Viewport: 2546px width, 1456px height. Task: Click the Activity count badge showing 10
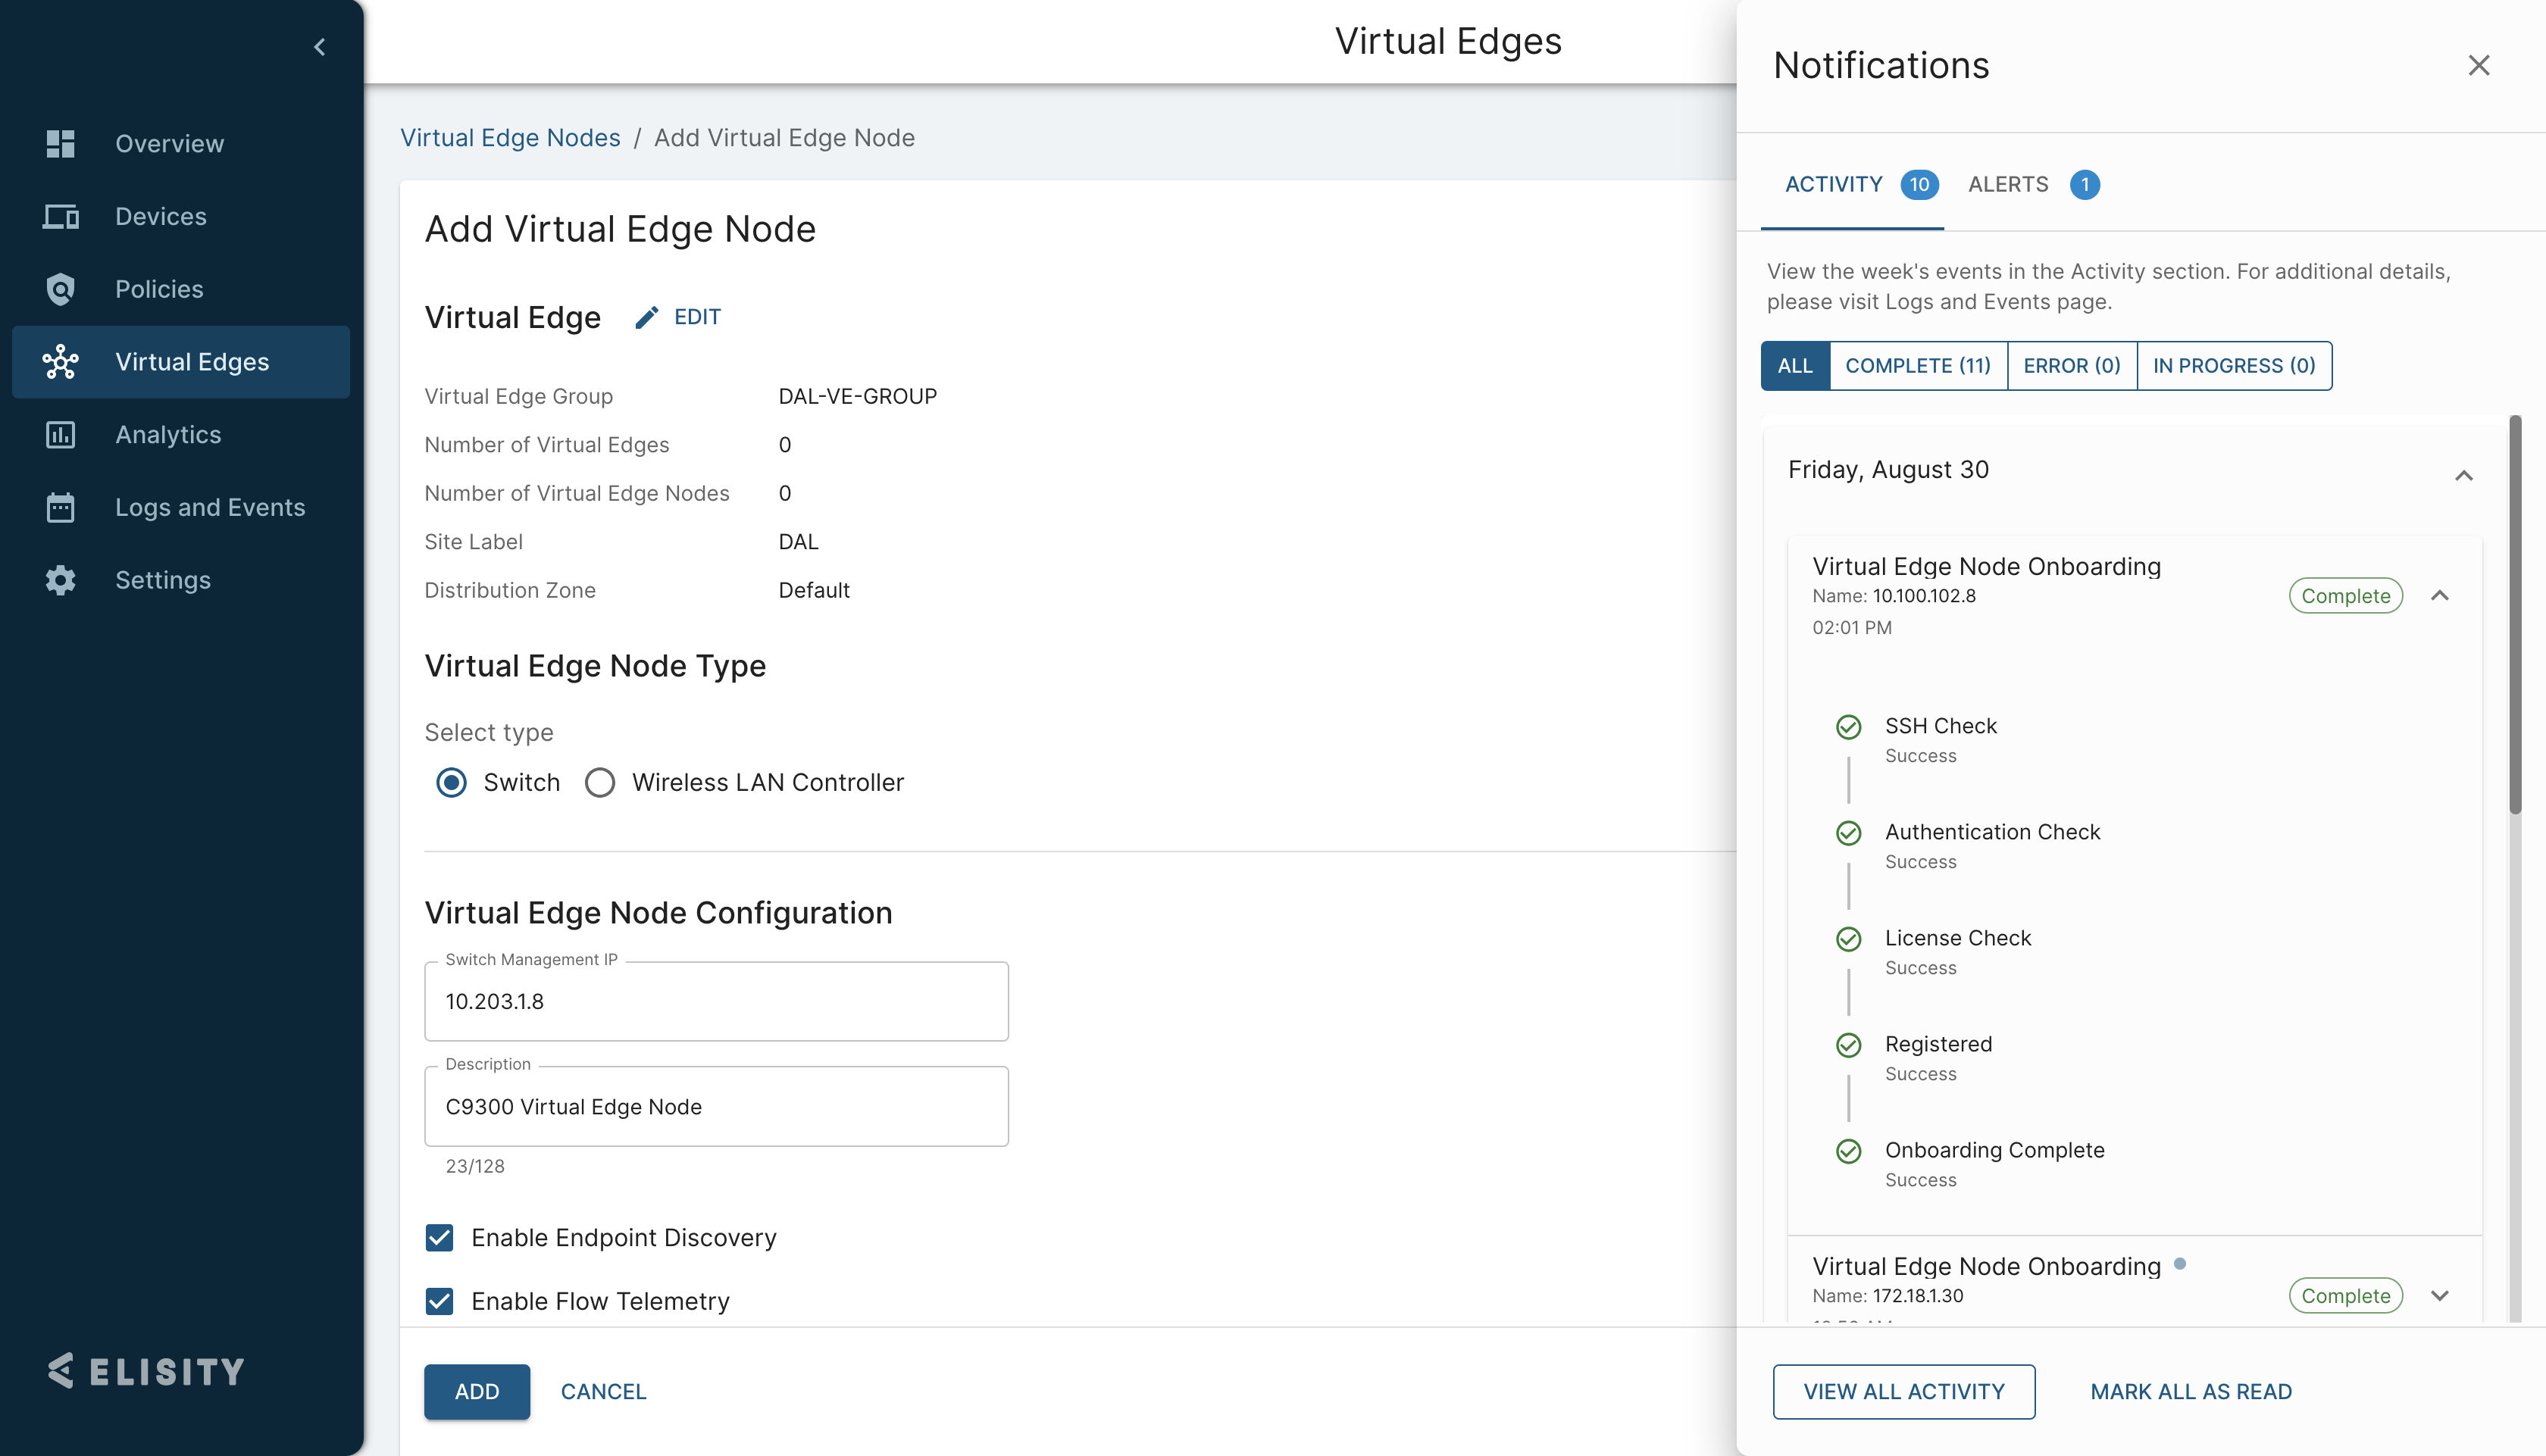pos(1919,185)
